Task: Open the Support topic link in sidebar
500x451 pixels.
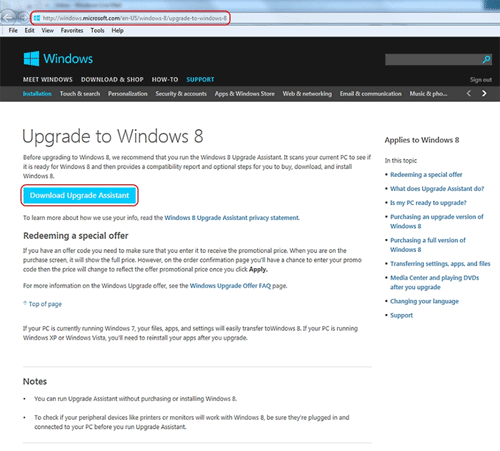Action: [x=401, y=315]
